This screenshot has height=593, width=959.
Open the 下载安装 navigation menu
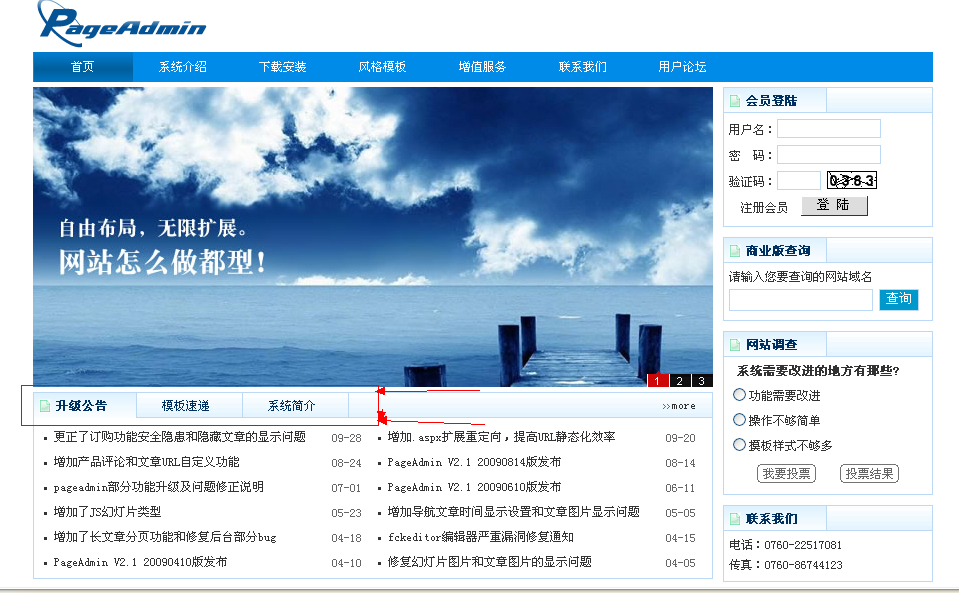282,67
